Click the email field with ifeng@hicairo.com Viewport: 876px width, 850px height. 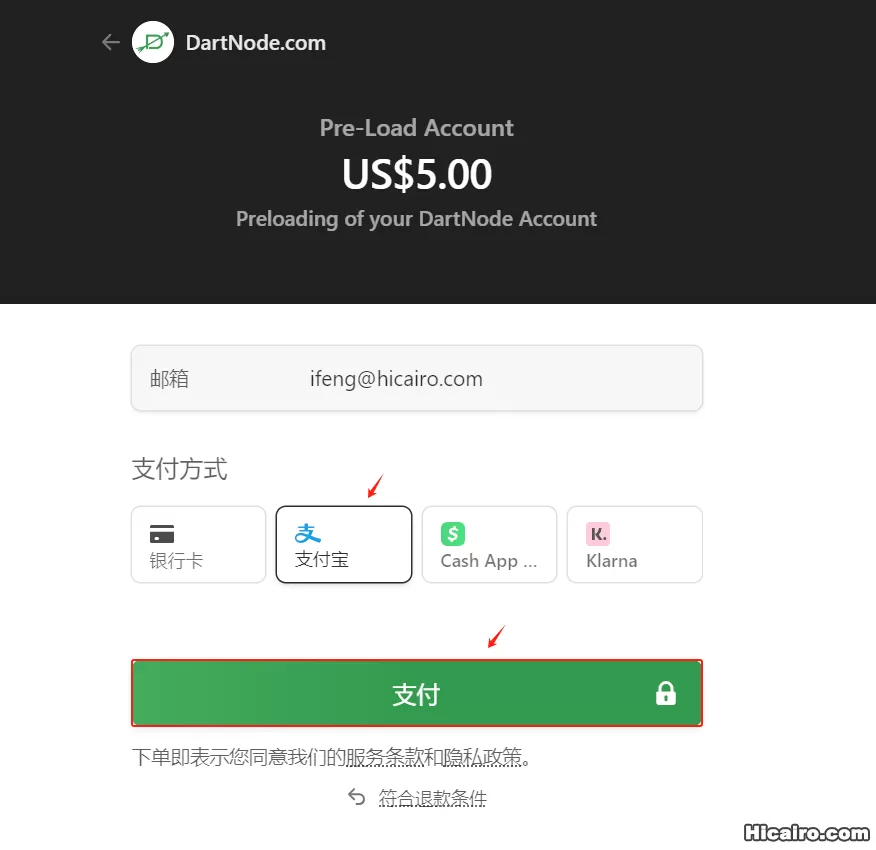417,378
